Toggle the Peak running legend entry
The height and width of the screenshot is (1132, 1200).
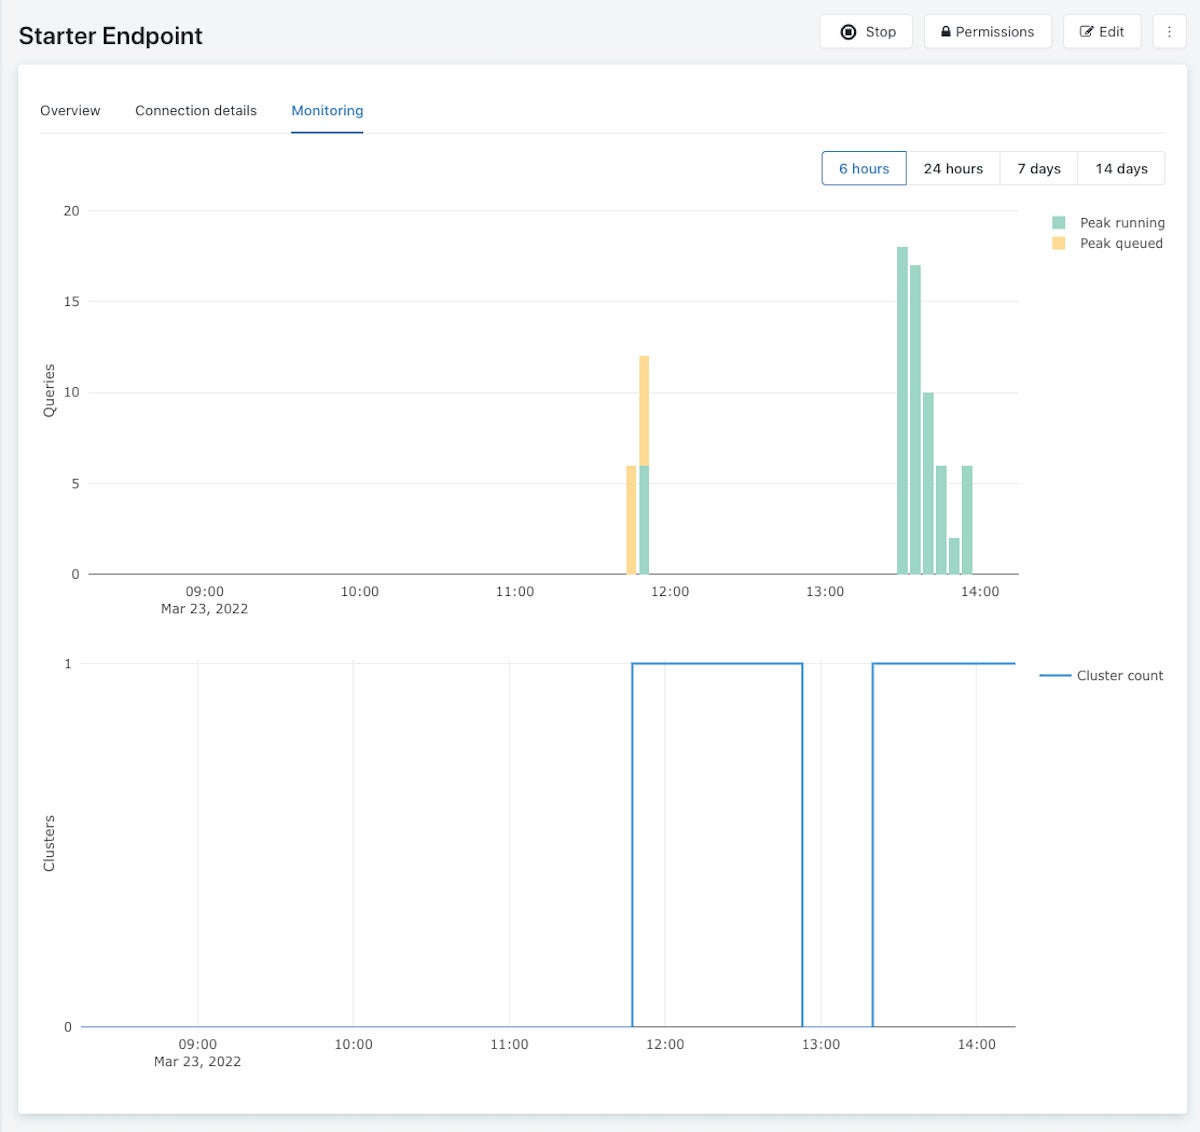1108,223
